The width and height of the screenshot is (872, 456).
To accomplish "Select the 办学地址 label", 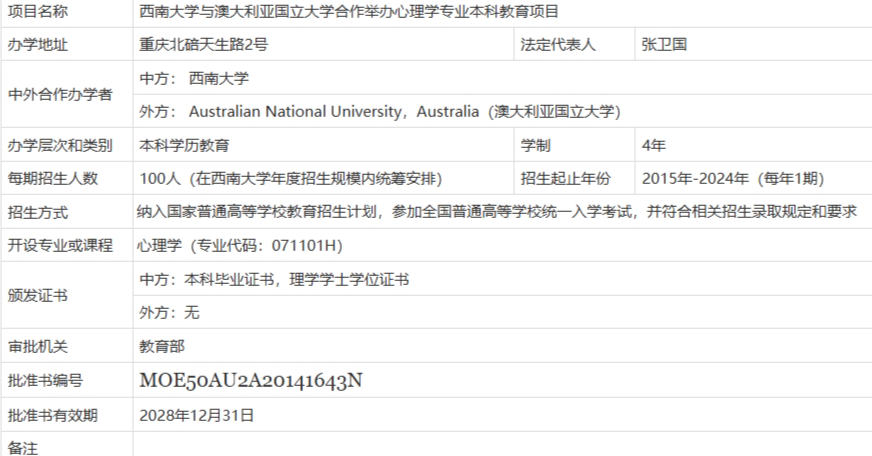I will (x=38, y=44).
